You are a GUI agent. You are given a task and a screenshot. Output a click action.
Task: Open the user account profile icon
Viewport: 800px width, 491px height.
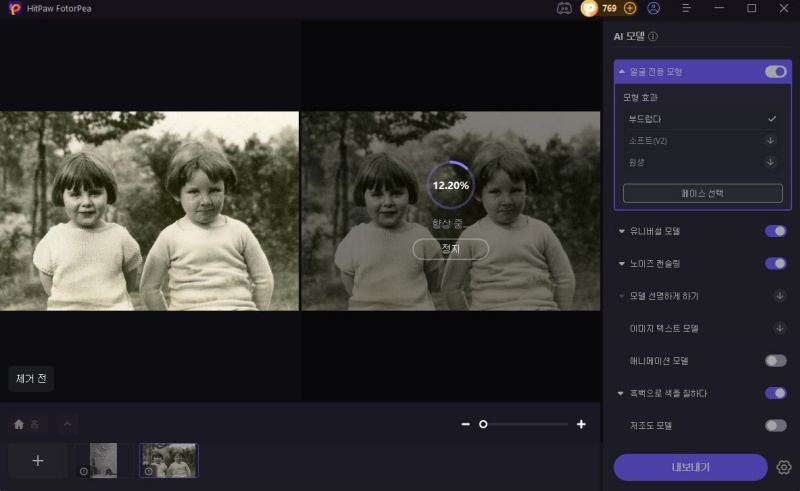pyautogui.click(x=653, y=8)
